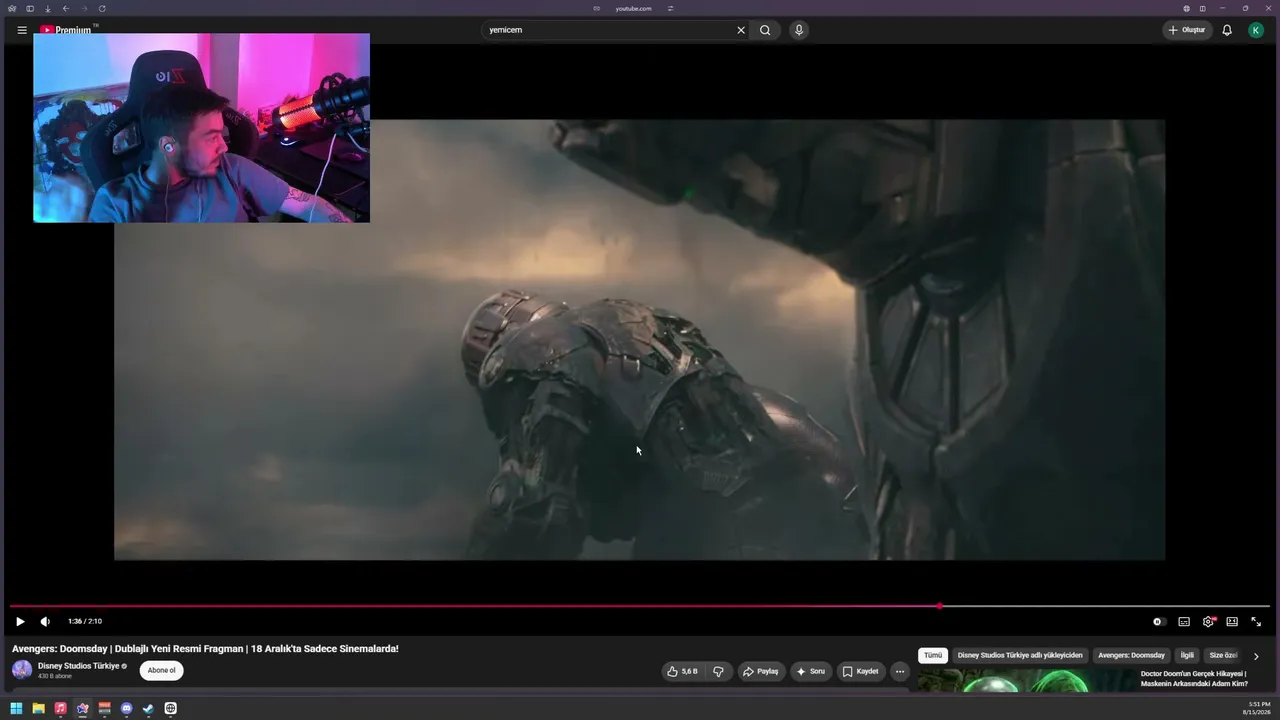Select 'Disney Studios Türkiye adlı yükleyiciden' chip
Viewport: 1280px width, 720px height.
(x=1020, y=655)
